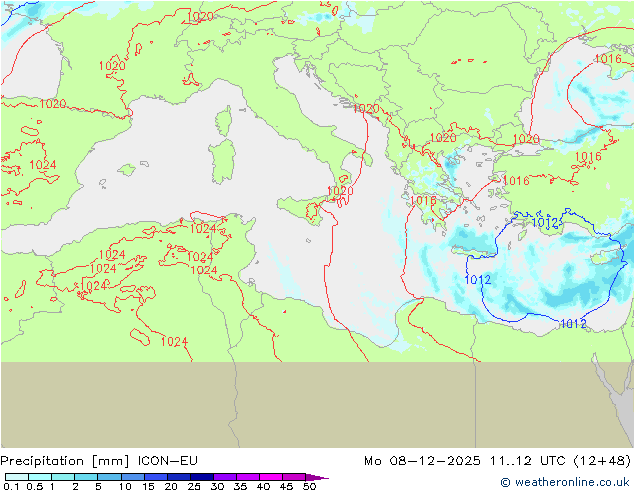The width and height of the screenshot is (634, 490).
Task: Click the '35' legend scale value
Action: [240, 486]
